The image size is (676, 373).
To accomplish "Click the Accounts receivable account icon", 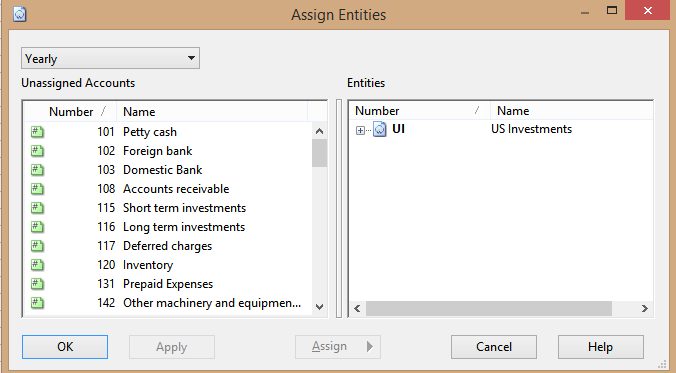I will click(37, 189).
